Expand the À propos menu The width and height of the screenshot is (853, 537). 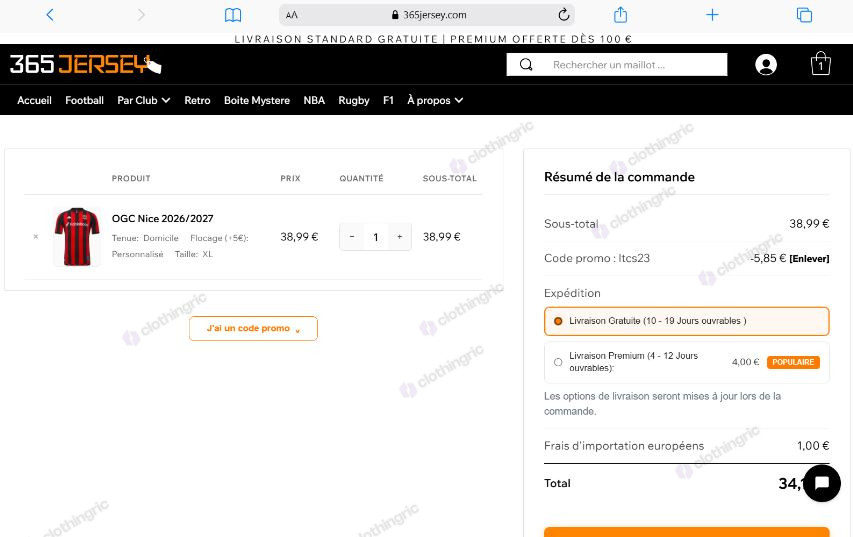[x=435, y=100]
